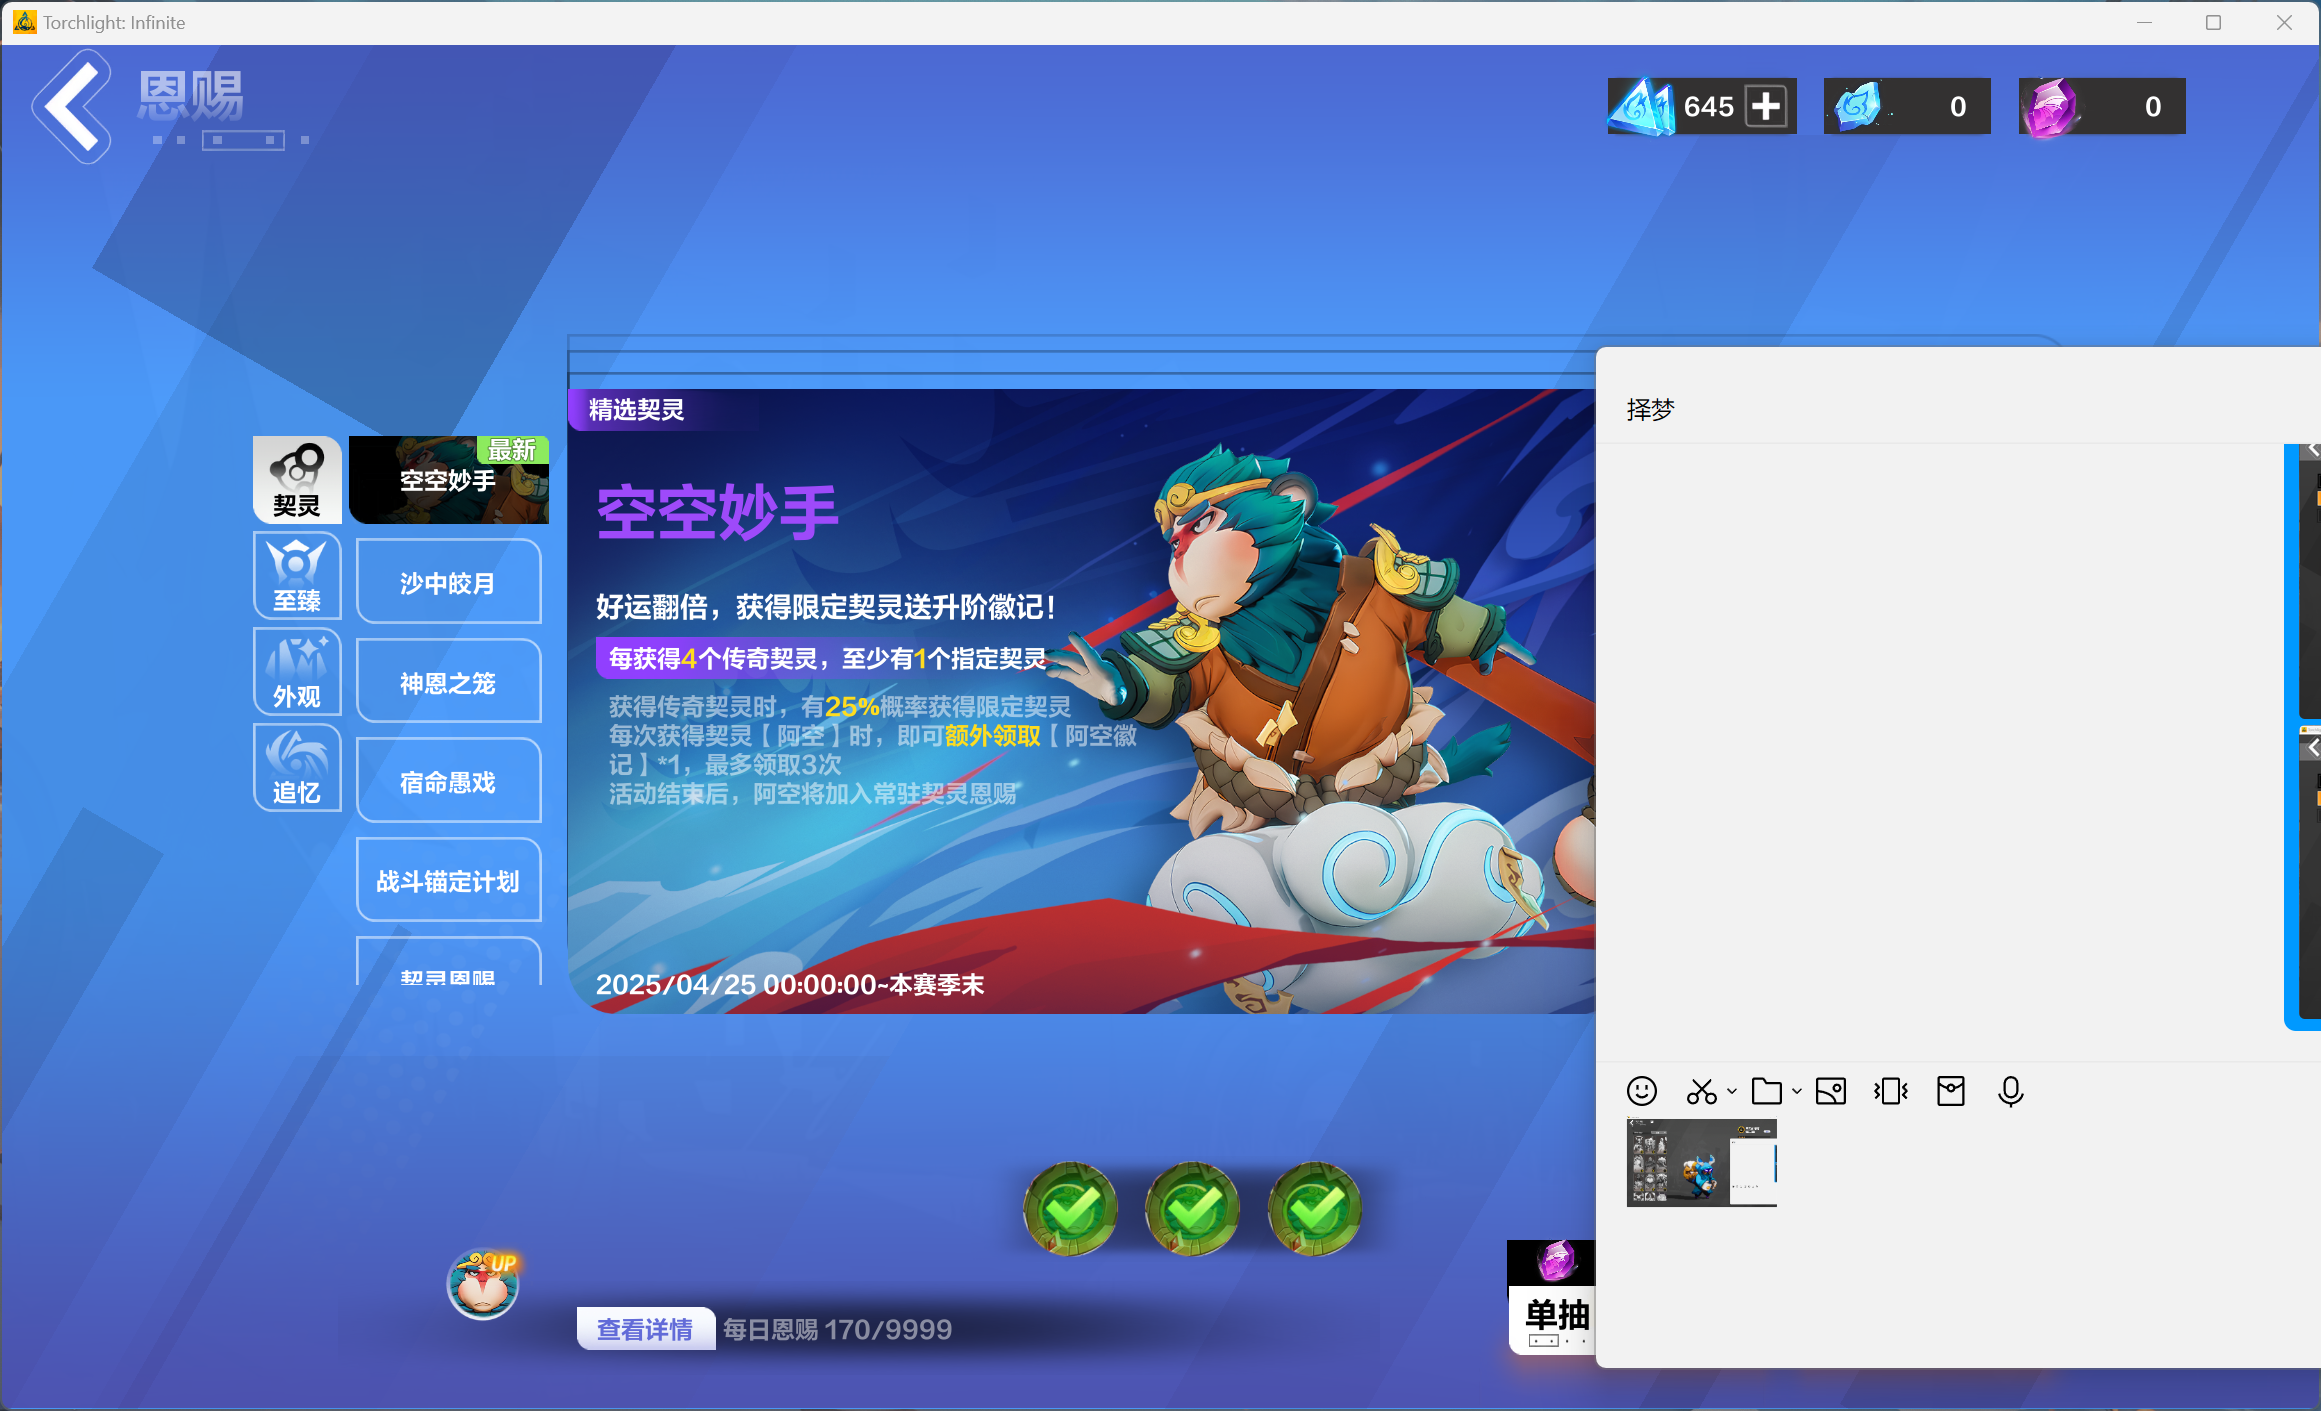Viewport: 2321px width, 1411px height.
Task: Choose the 沙中皎月 banner entry
Action: tap(448, 582)
